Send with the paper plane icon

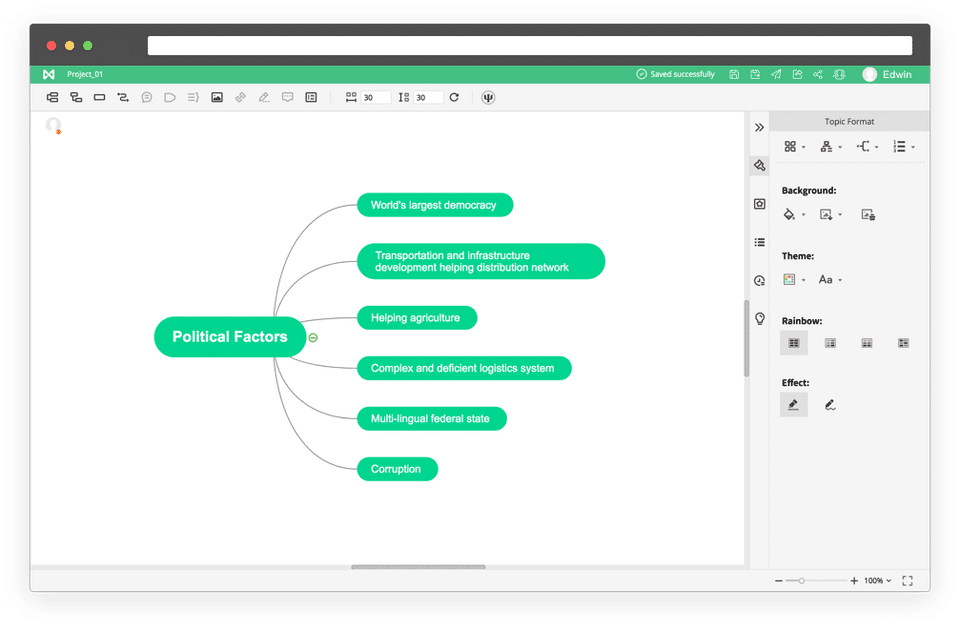tap(776, 74)
